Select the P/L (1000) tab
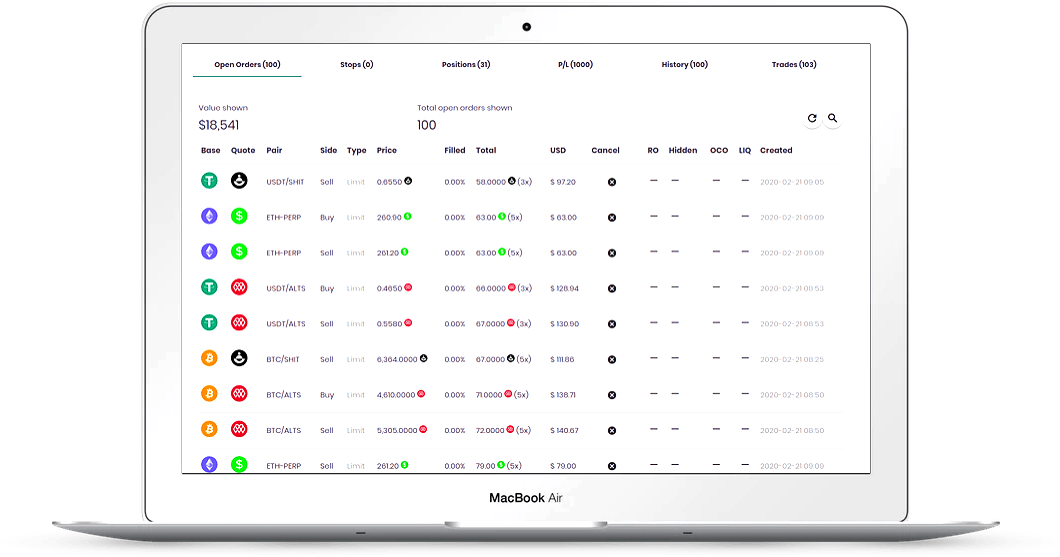Screen dimensions: 1060x557 point(575,65)
